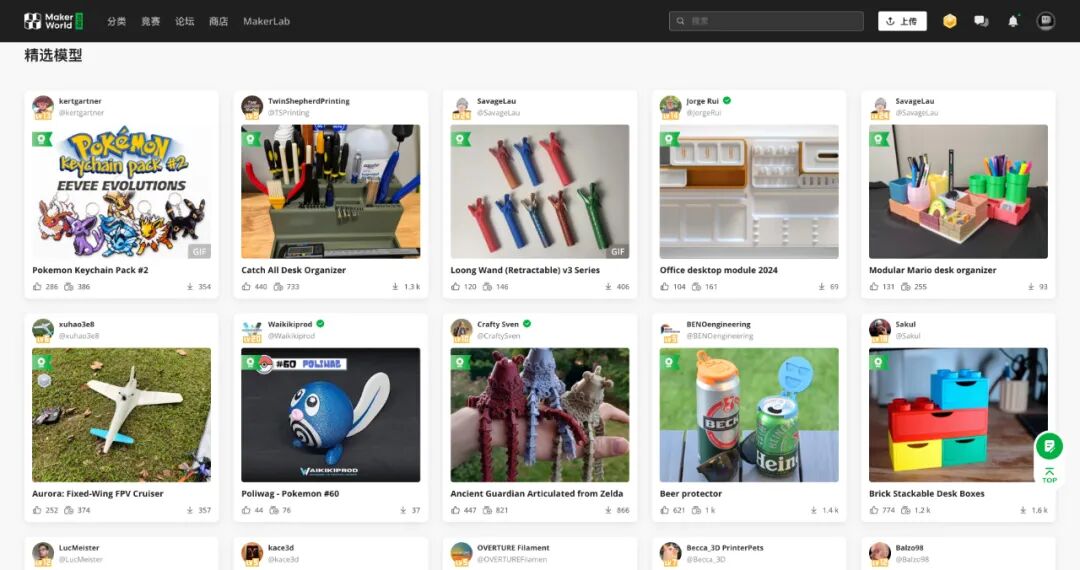The image size is (1080, 570).
Task: Open Loong Wand (Retractable) v3 Series title
Action: (x=525, y=270)
